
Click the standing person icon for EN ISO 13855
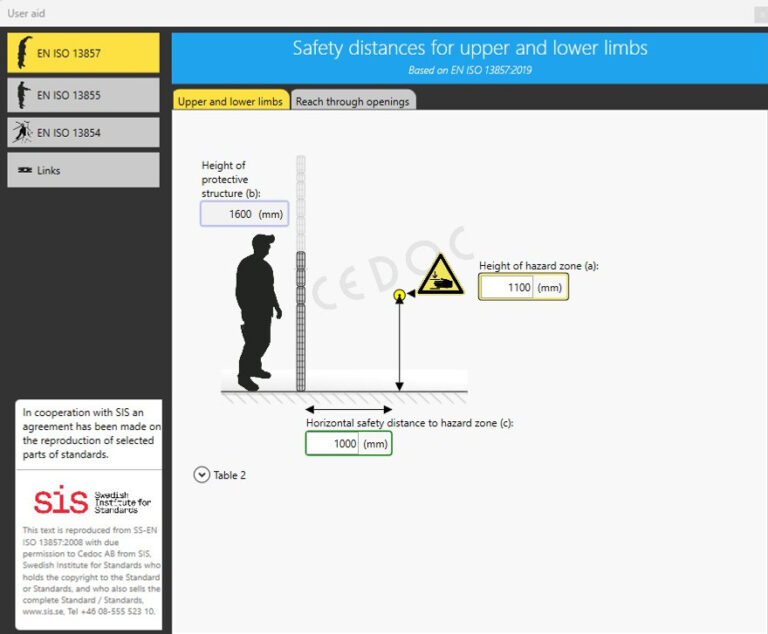coord(23,95)
